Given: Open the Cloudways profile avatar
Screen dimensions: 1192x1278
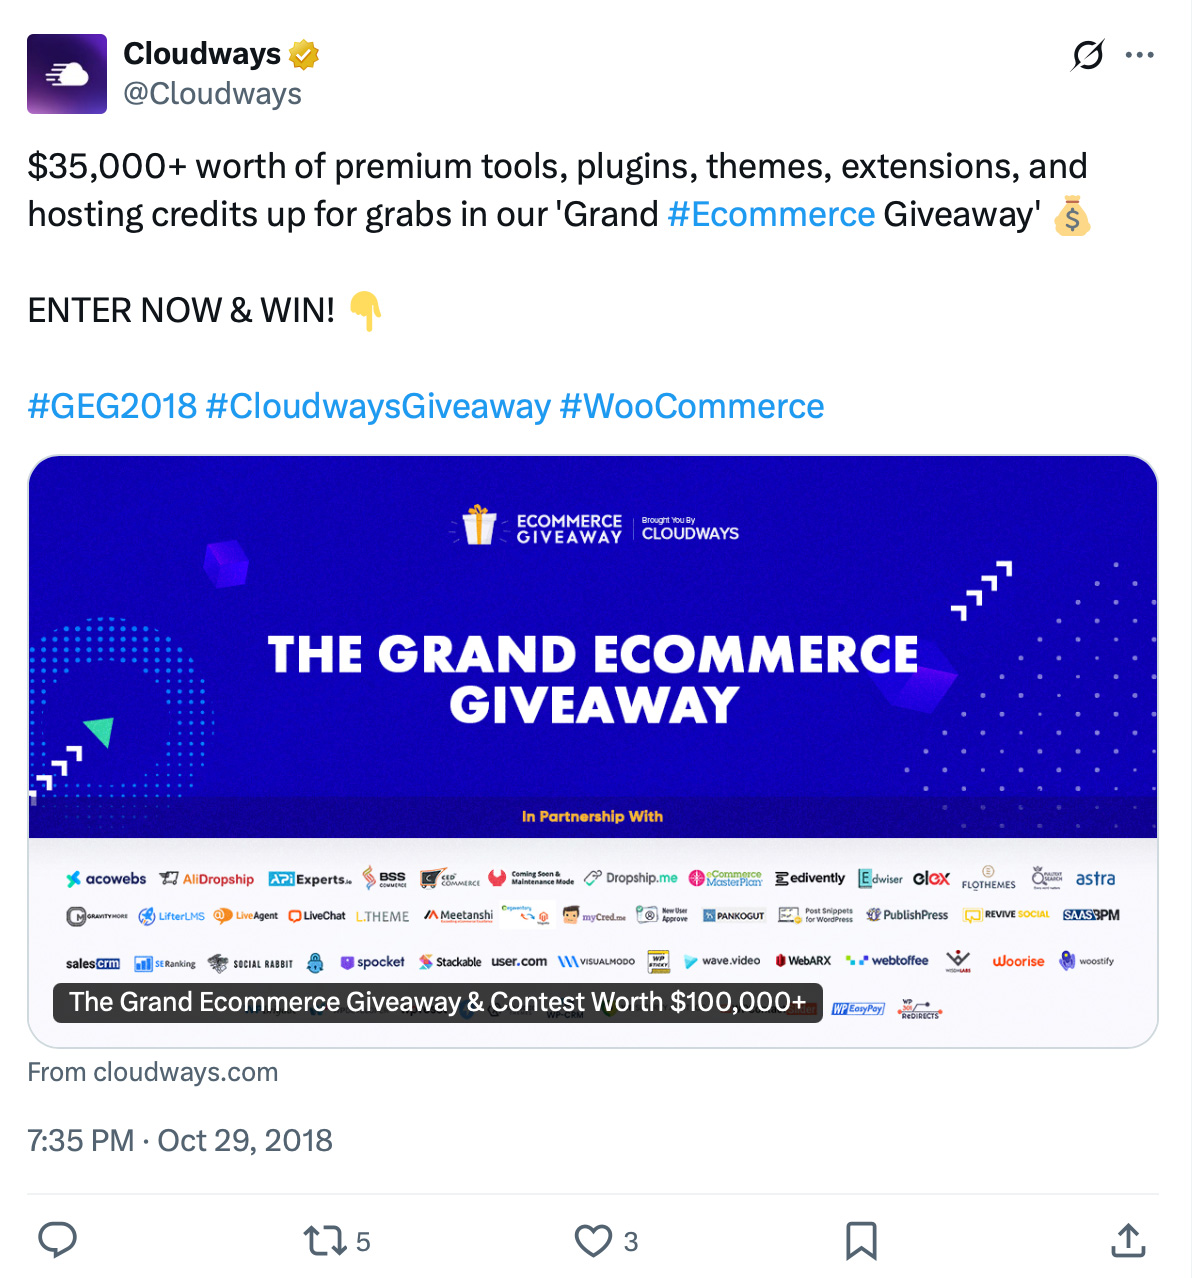Looking at the screenshot, I should point(66,73).
